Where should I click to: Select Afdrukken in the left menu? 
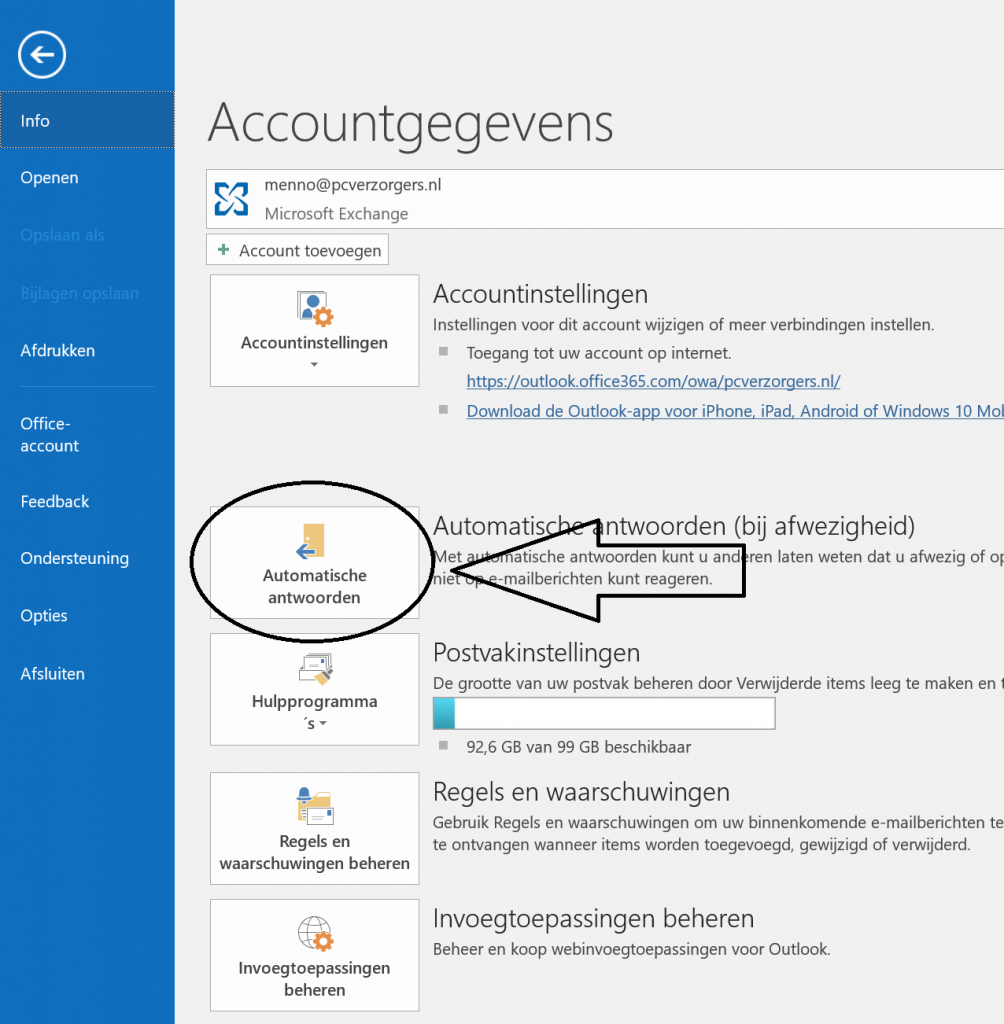57,351
